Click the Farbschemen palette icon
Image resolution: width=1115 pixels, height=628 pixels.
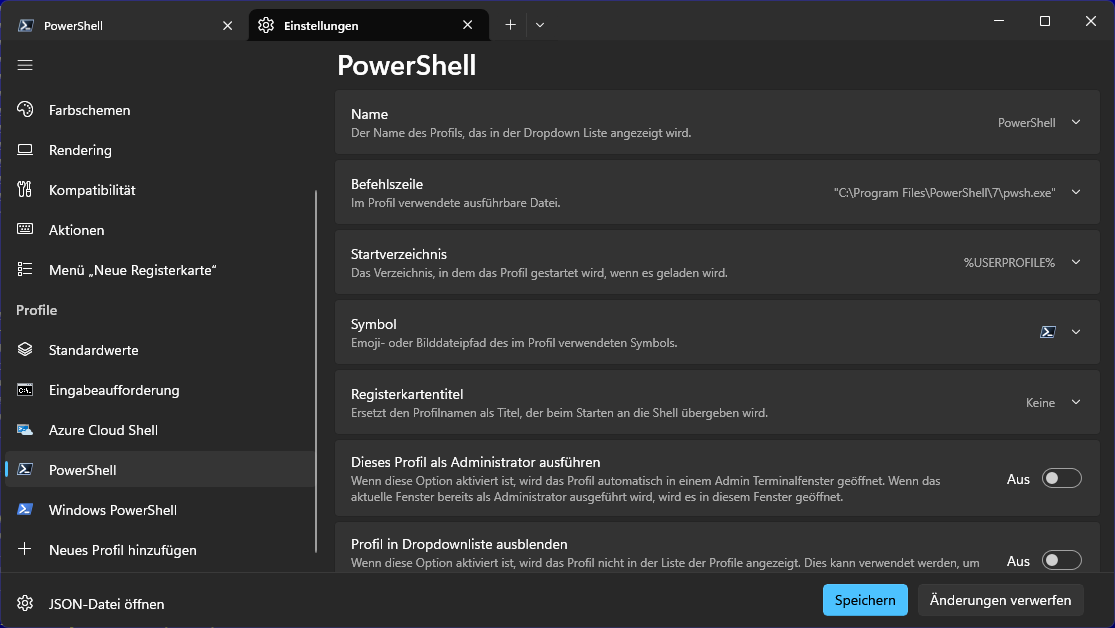click(25, 110)
